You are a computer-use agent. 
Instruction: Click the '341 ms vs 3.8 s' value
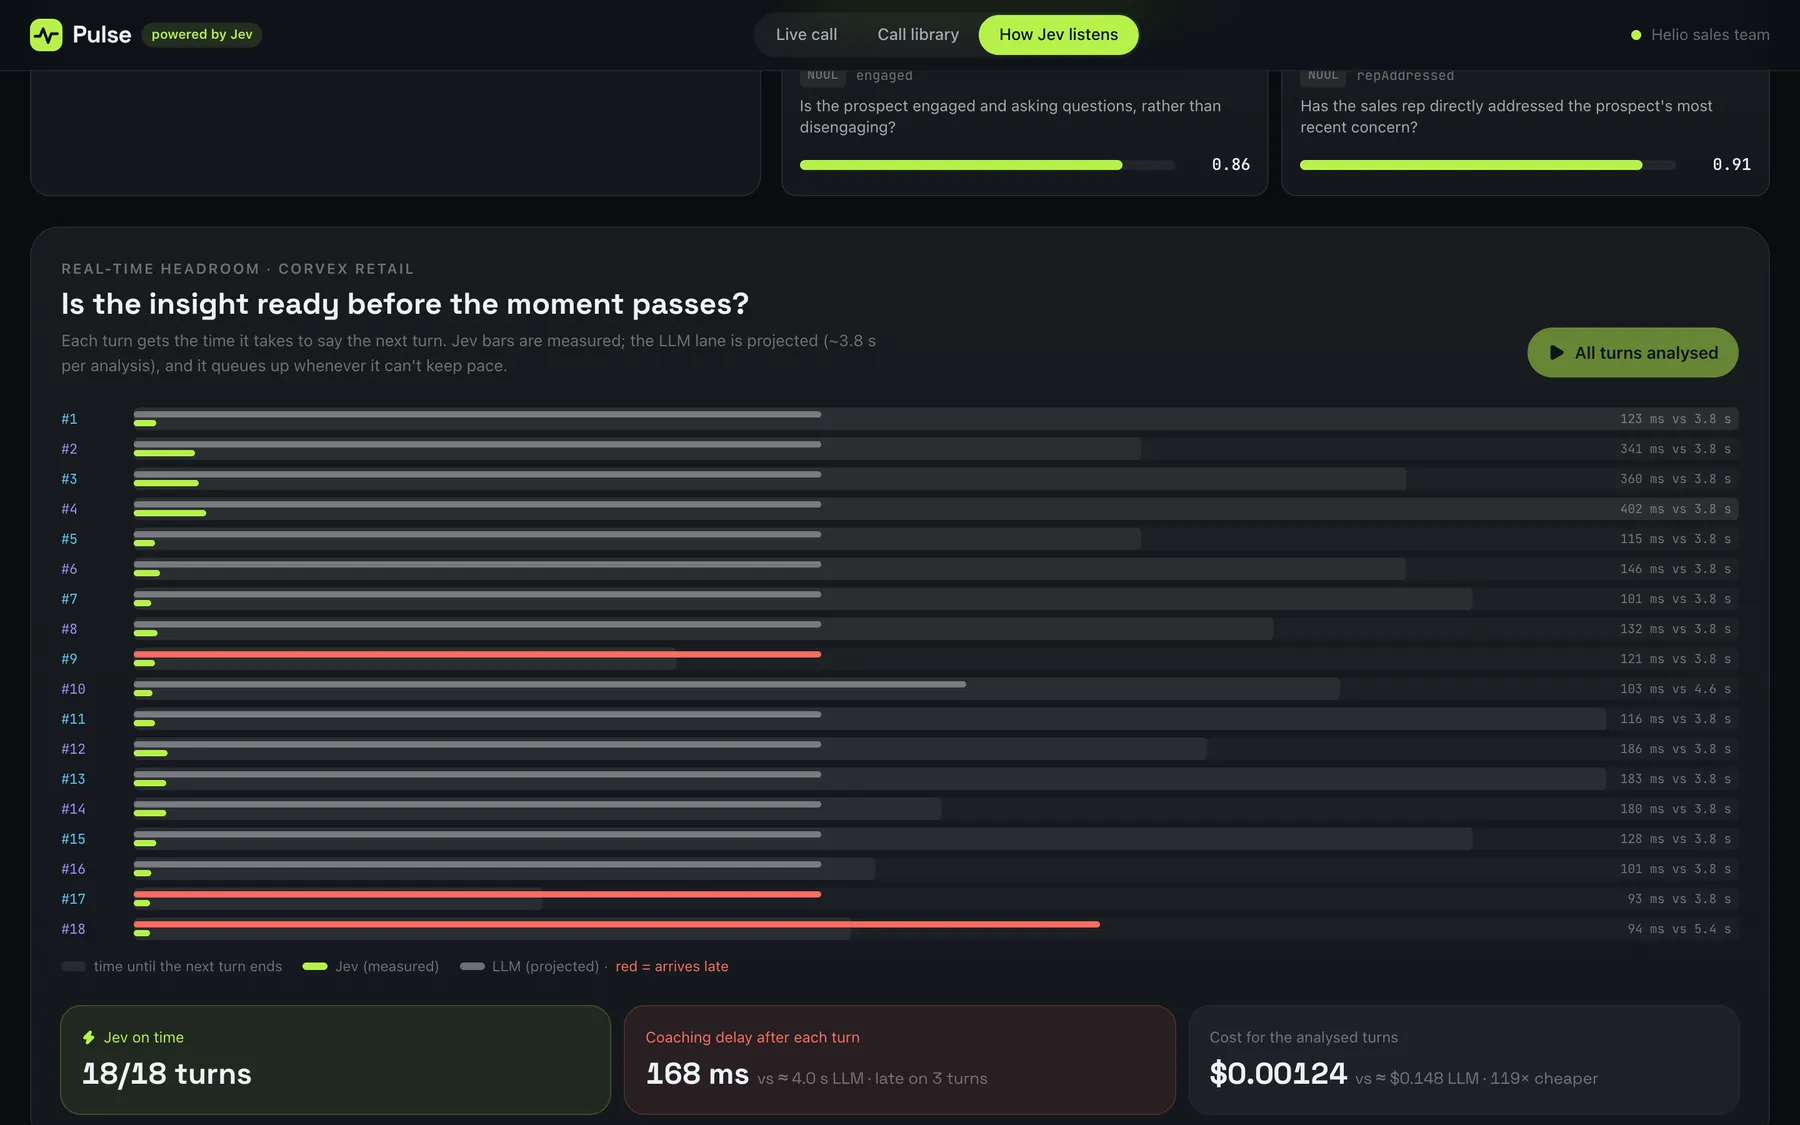(x=1675, y=449)
